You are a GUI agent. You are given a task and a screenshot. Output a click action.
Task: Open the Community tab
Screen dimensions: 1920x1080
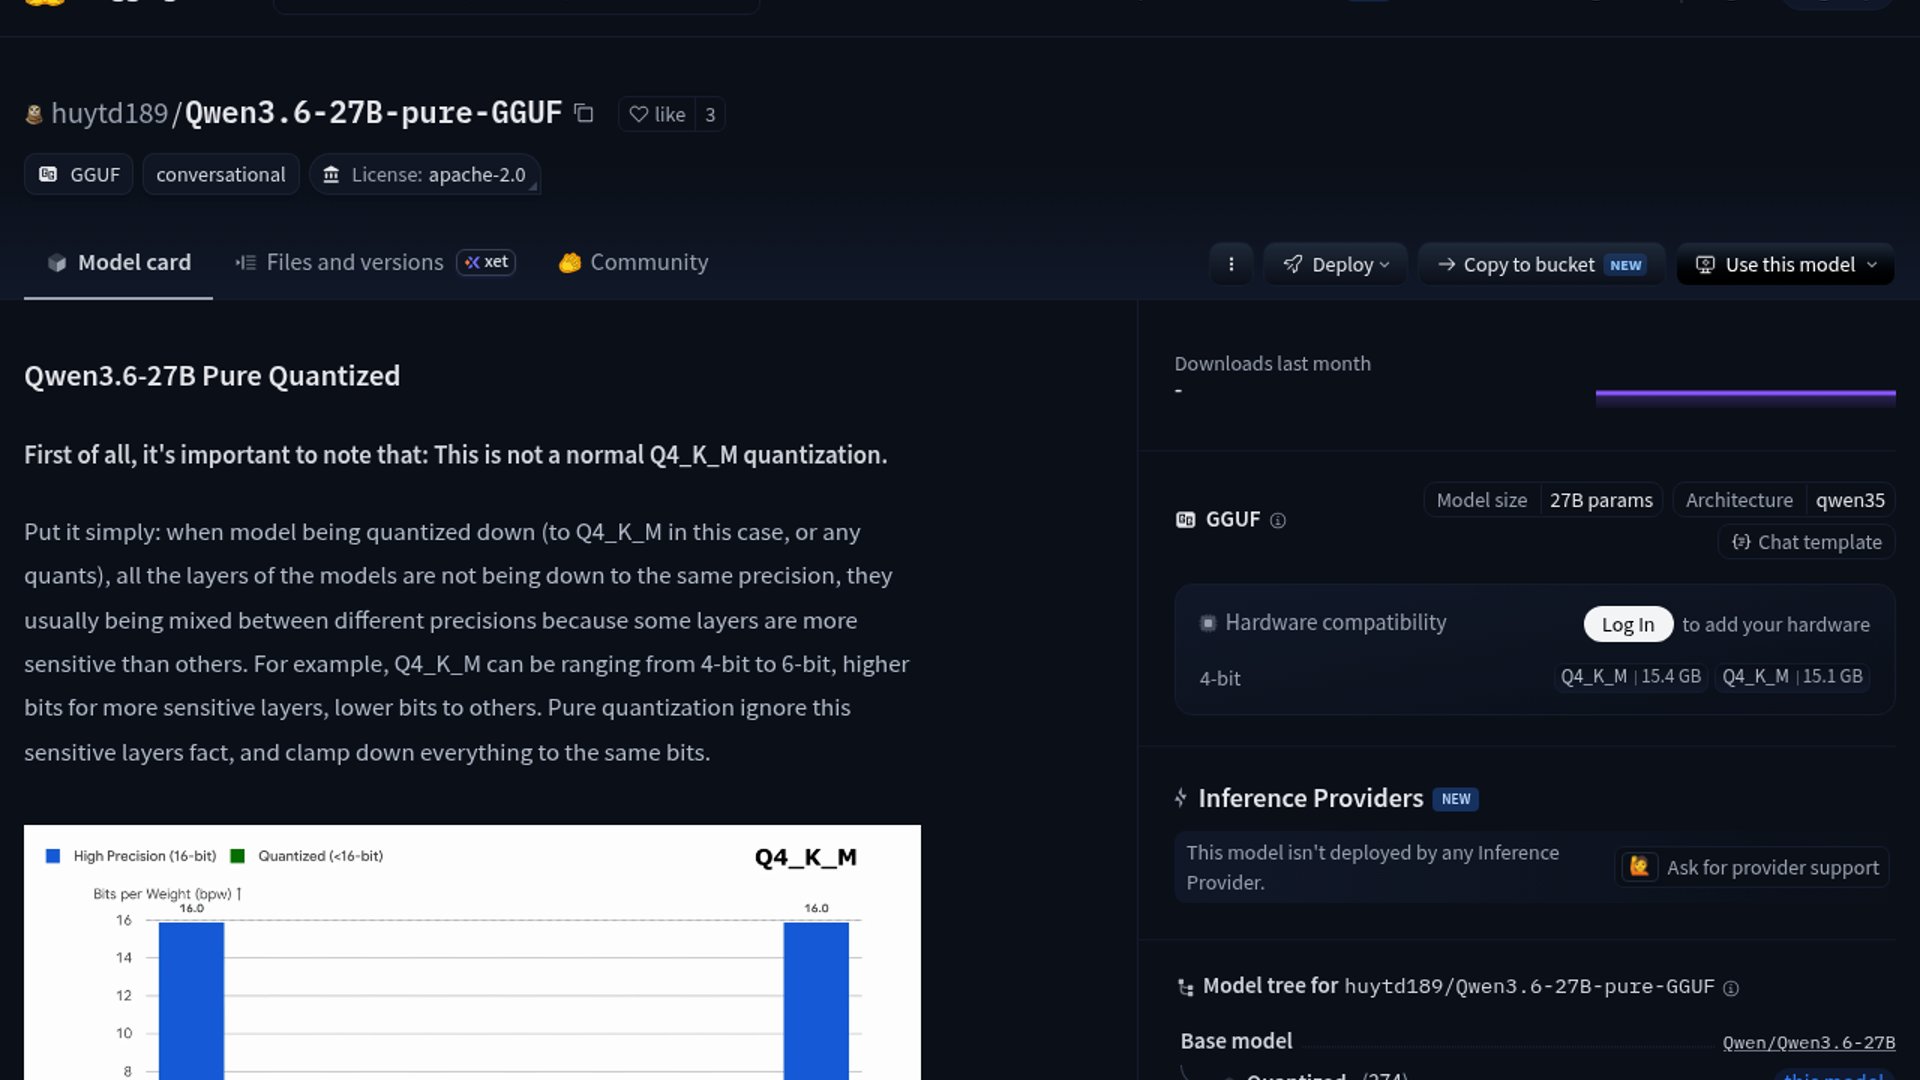click(633, 263)
